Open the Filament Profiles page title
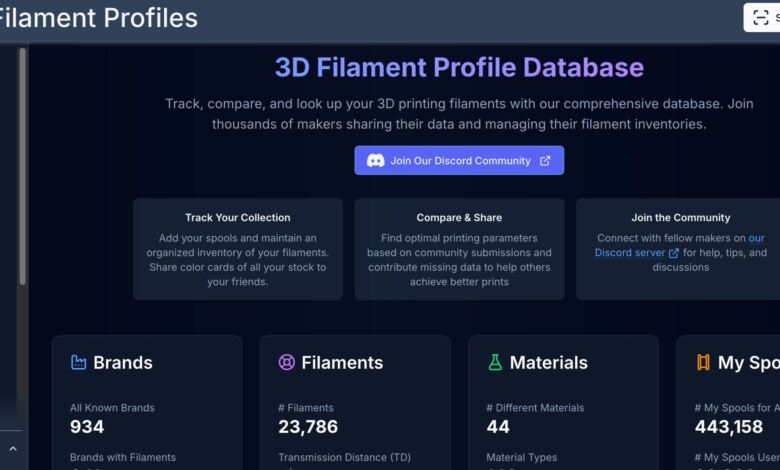 (98, 18)
